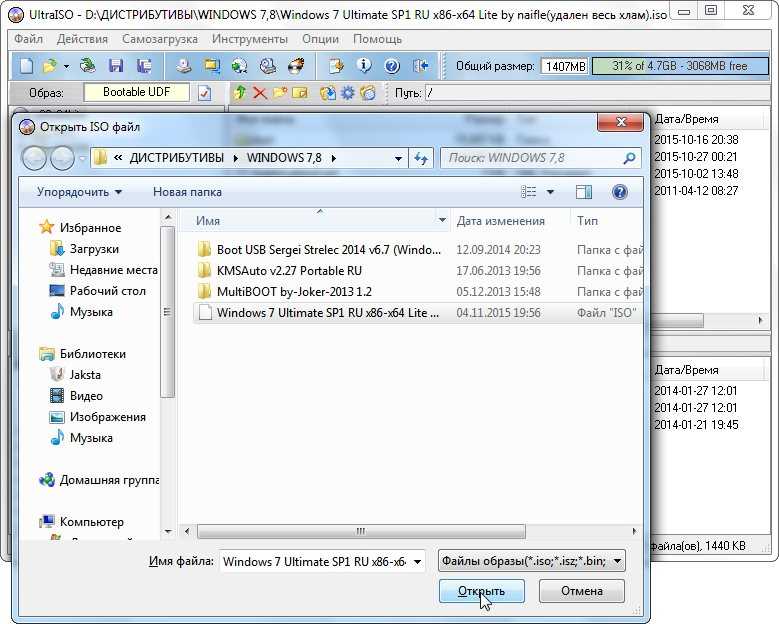The width and height of the screenshot is (779, 624).
Task: Open Загрузки in the favorites sidebar
Action: click(x=94, y=249)
